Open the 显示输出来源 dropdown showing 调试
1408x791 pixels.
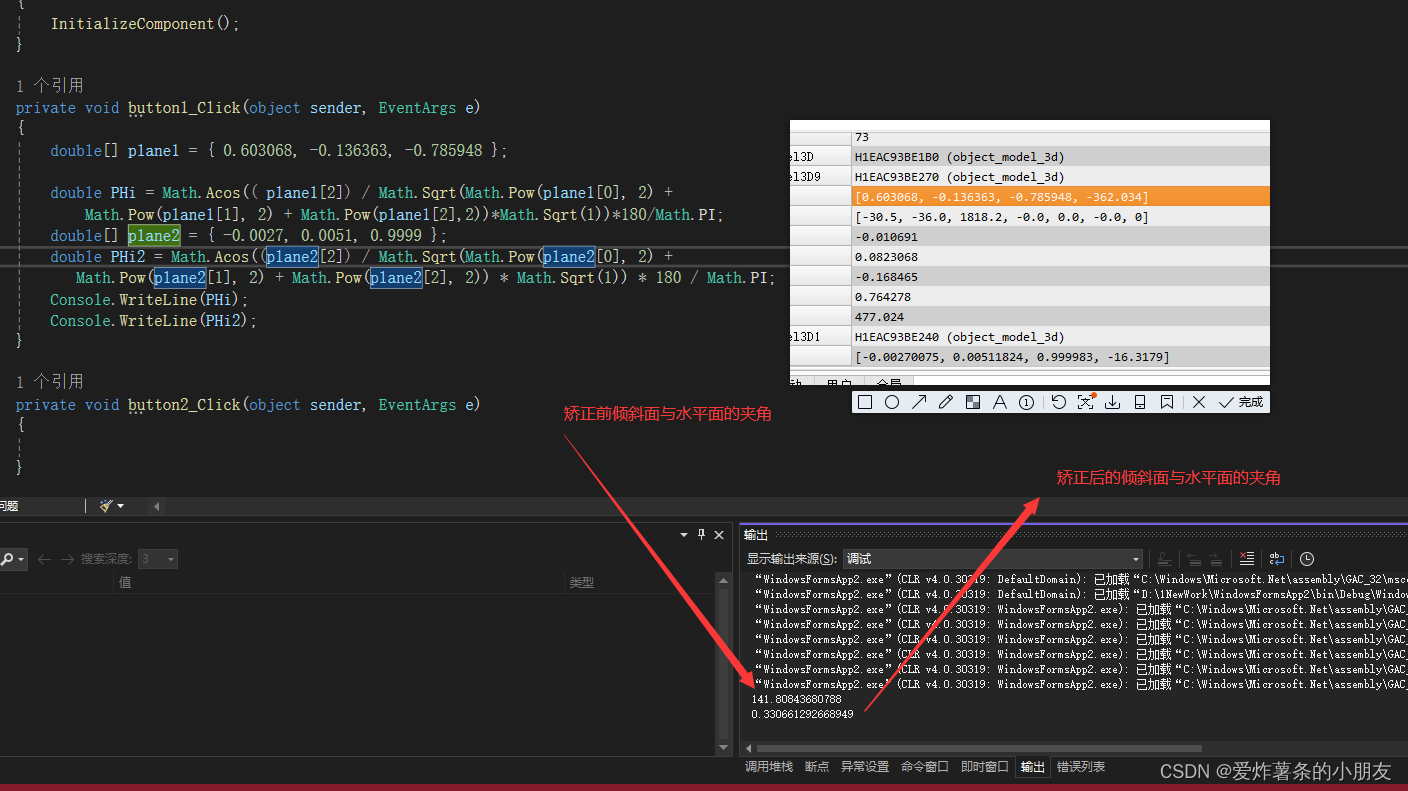pyautogui.click(x=993, y=559)
